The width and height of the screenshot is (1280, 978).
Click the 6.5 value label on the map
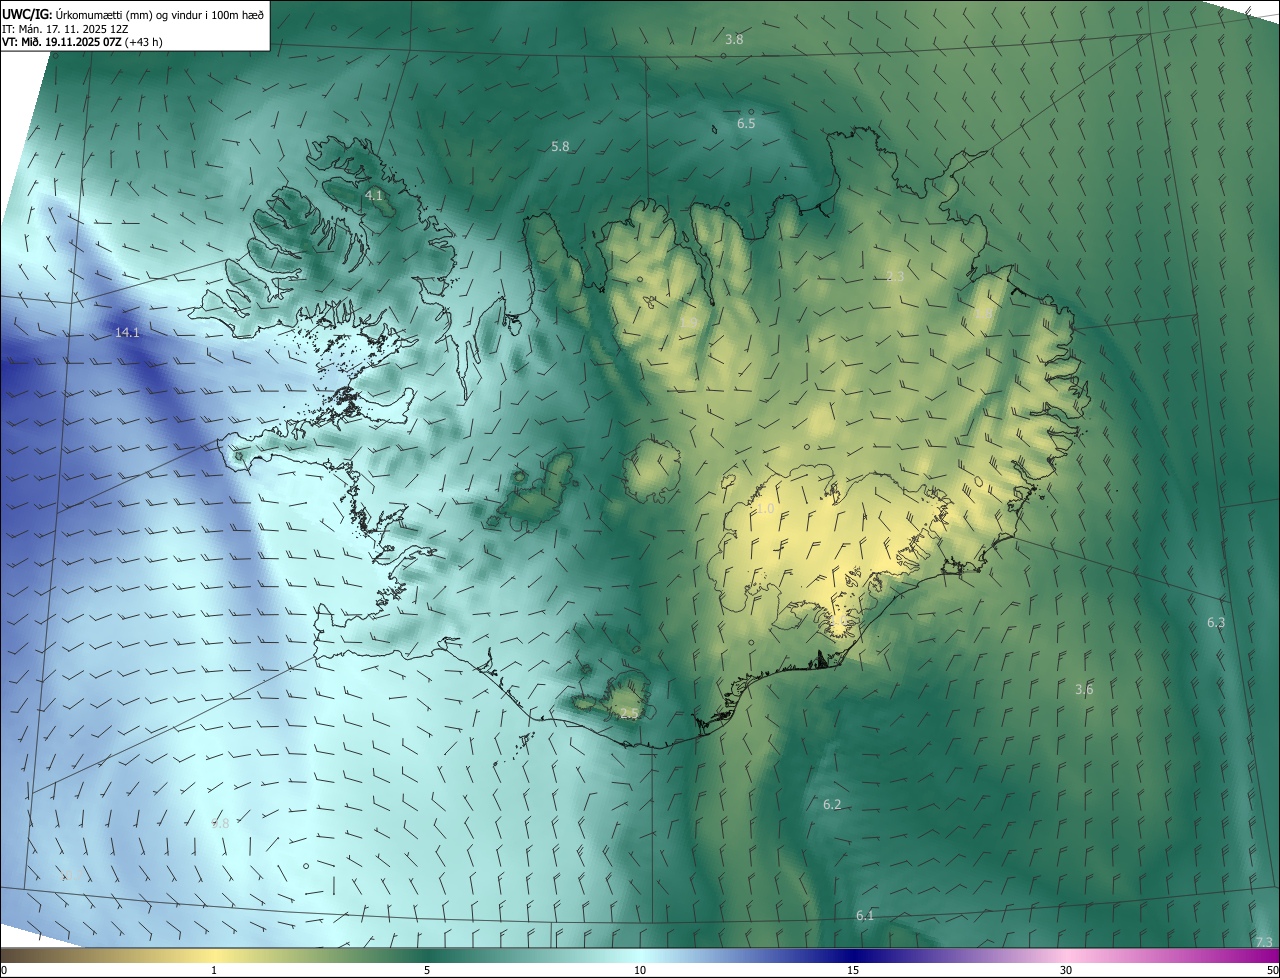click(746, 123)
